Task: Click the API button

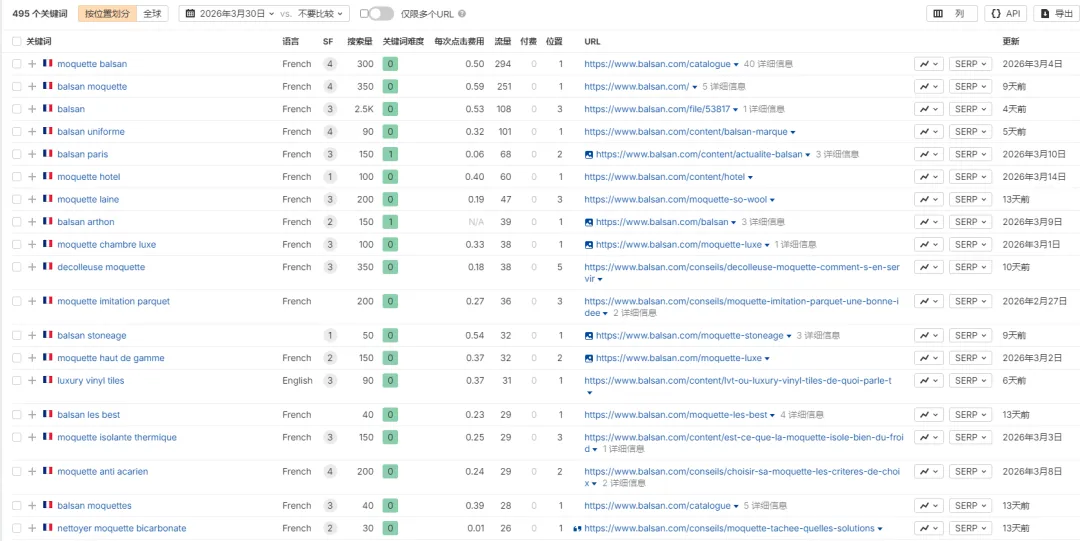Action: pos(1006,14)
